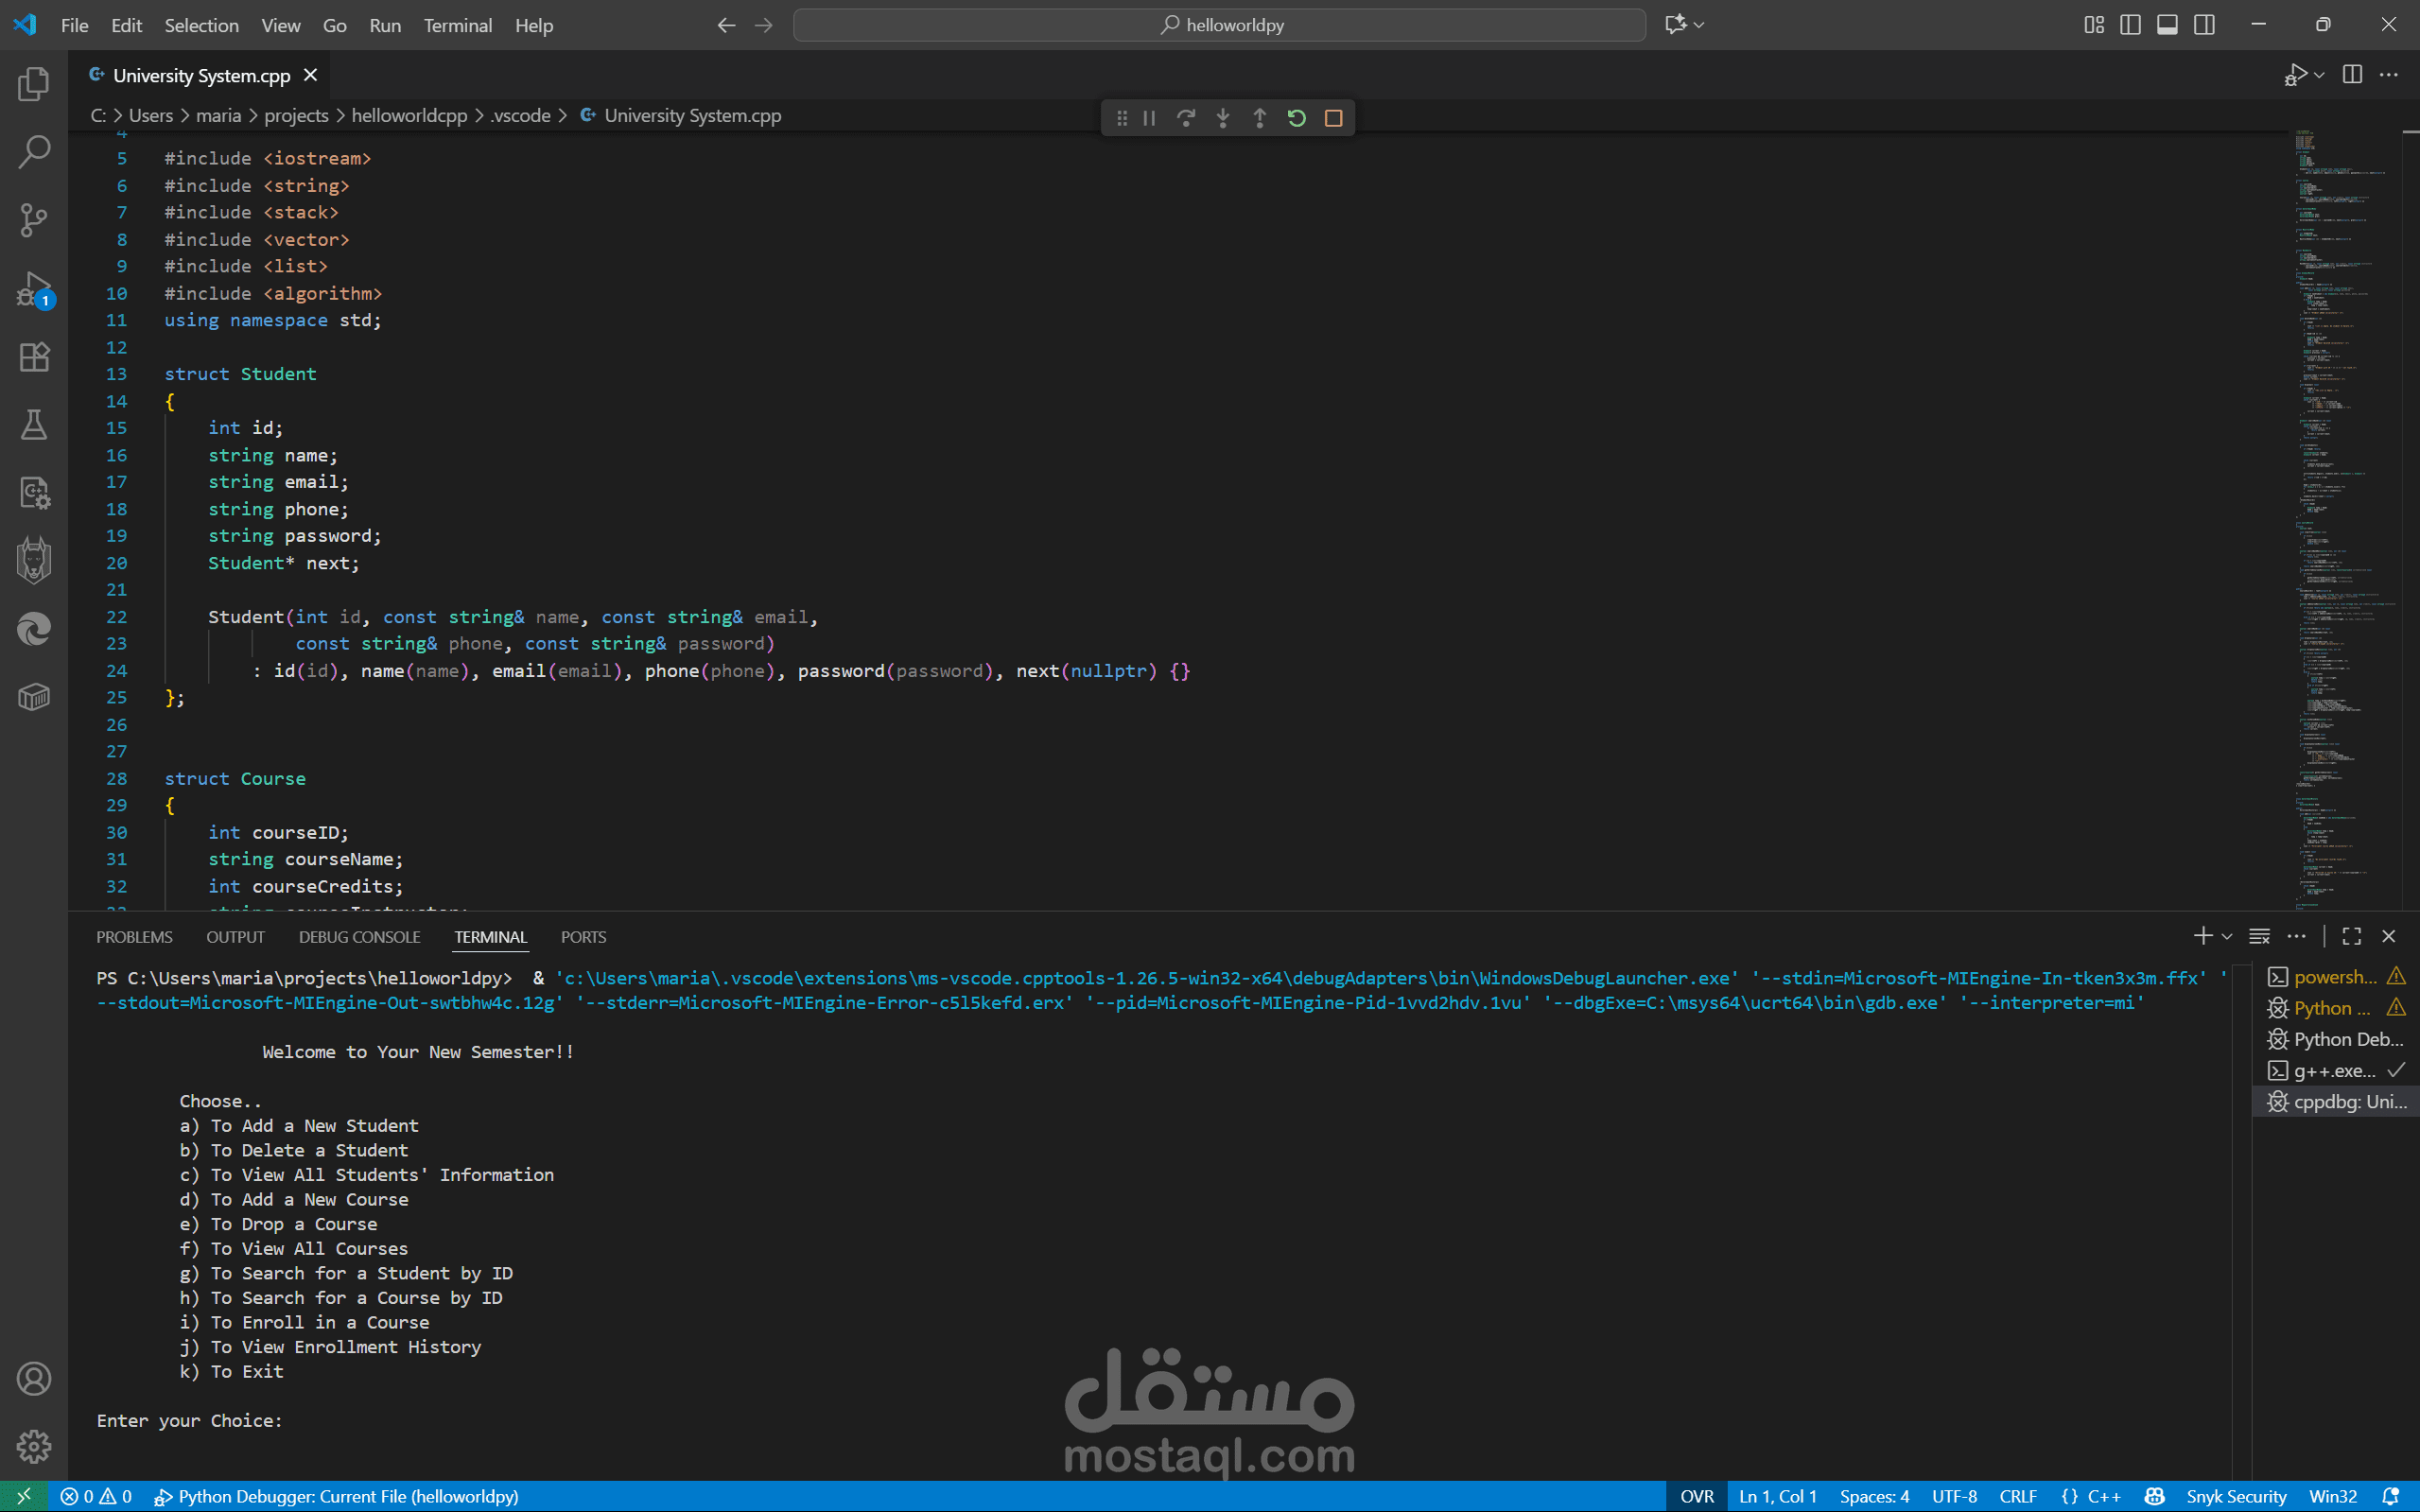The height and width of the screenshot is (1512, 2420).
Task: Open Copilot chat dropdown chevron
Action: click(1699, 25)
